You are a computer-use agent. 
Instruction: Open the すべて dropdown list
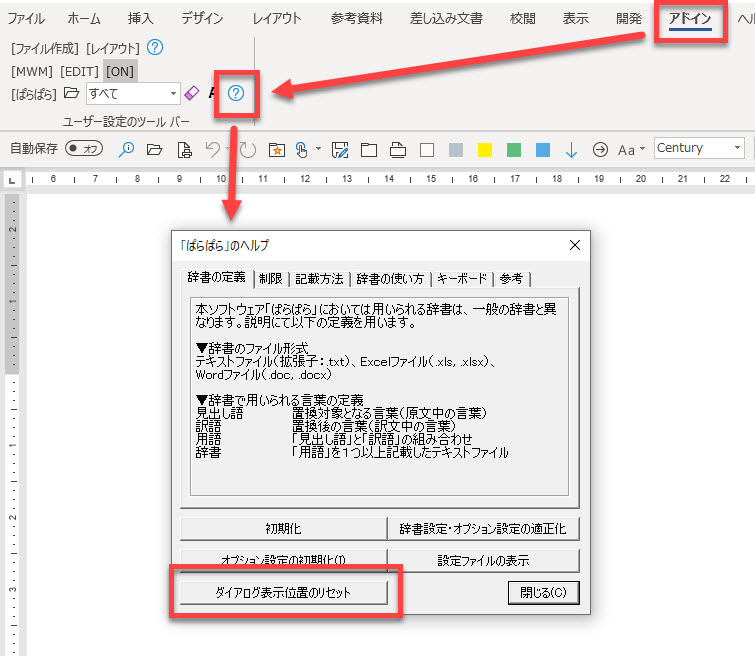point(174,93)
